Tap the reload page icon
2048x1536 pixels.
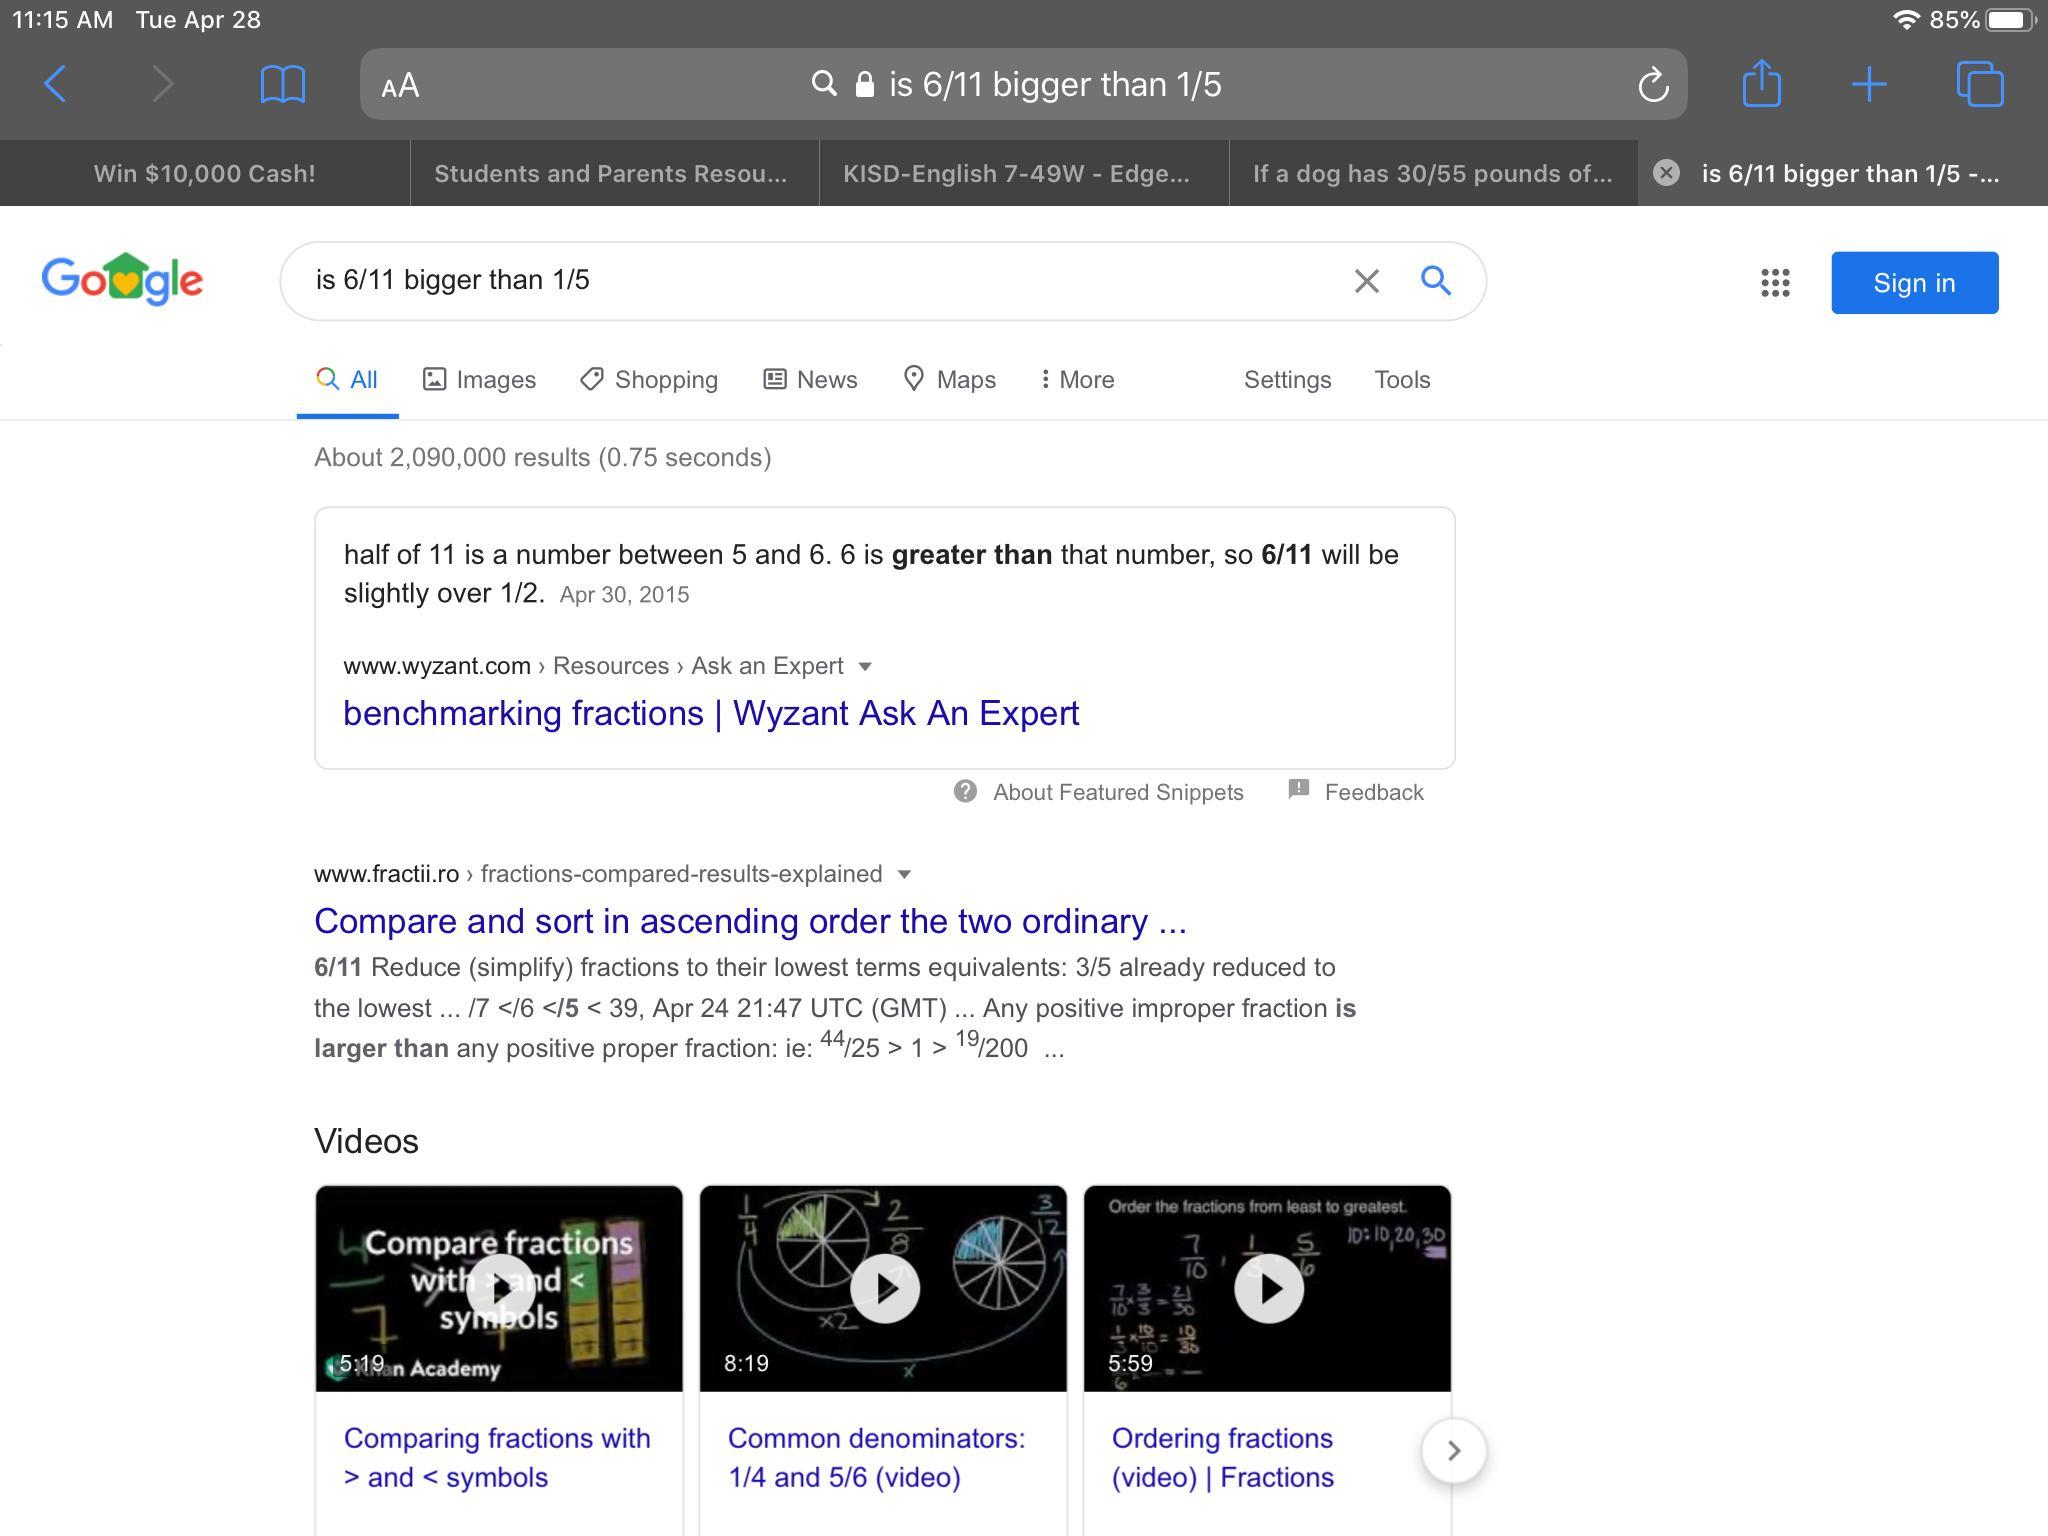click(x=1652, y=85)
